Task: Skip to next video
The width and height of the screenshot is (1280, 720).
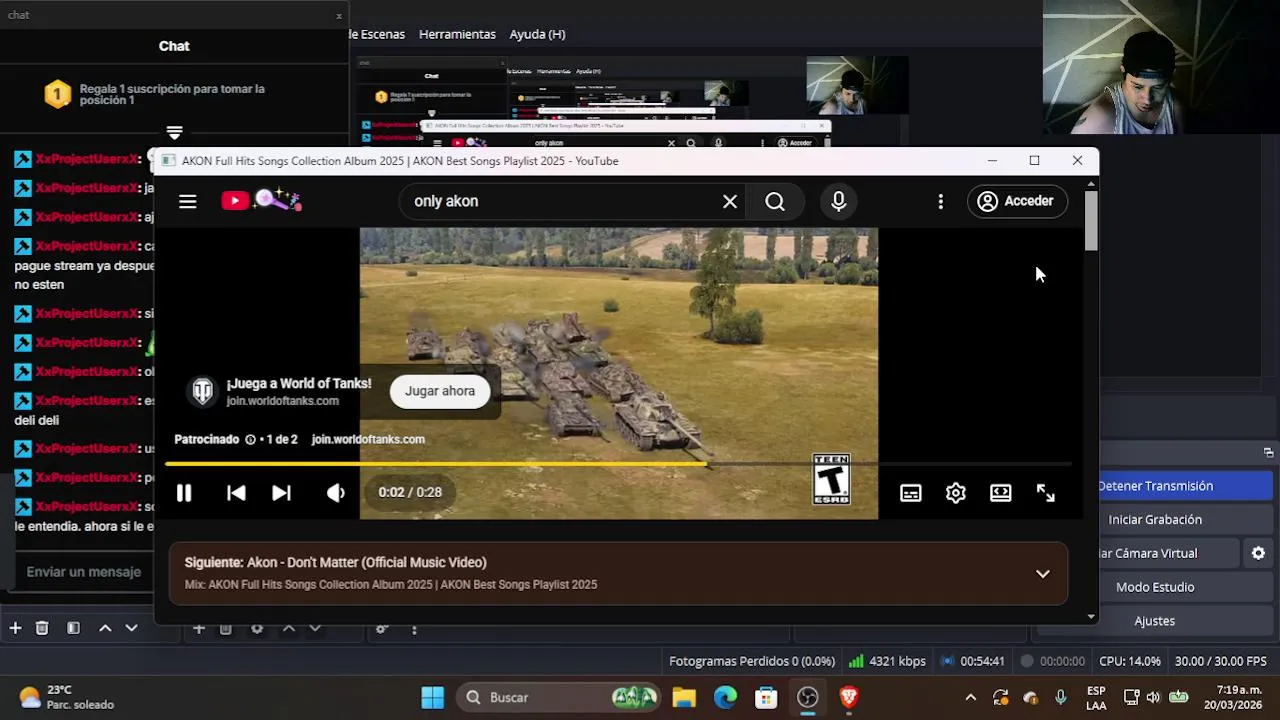Action: click(281, 492)
